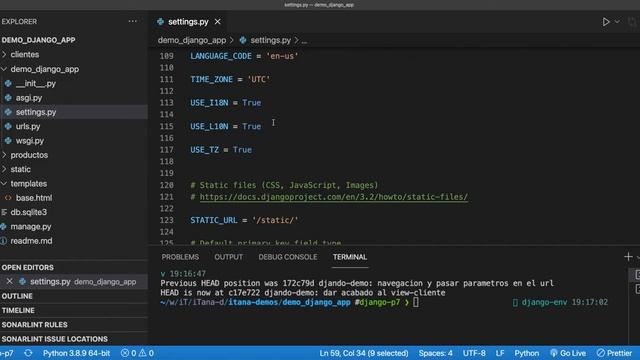Click the sync changes icon in status bar
The width and height of the screenshot is (640, 360).
[x=28, y=353]
